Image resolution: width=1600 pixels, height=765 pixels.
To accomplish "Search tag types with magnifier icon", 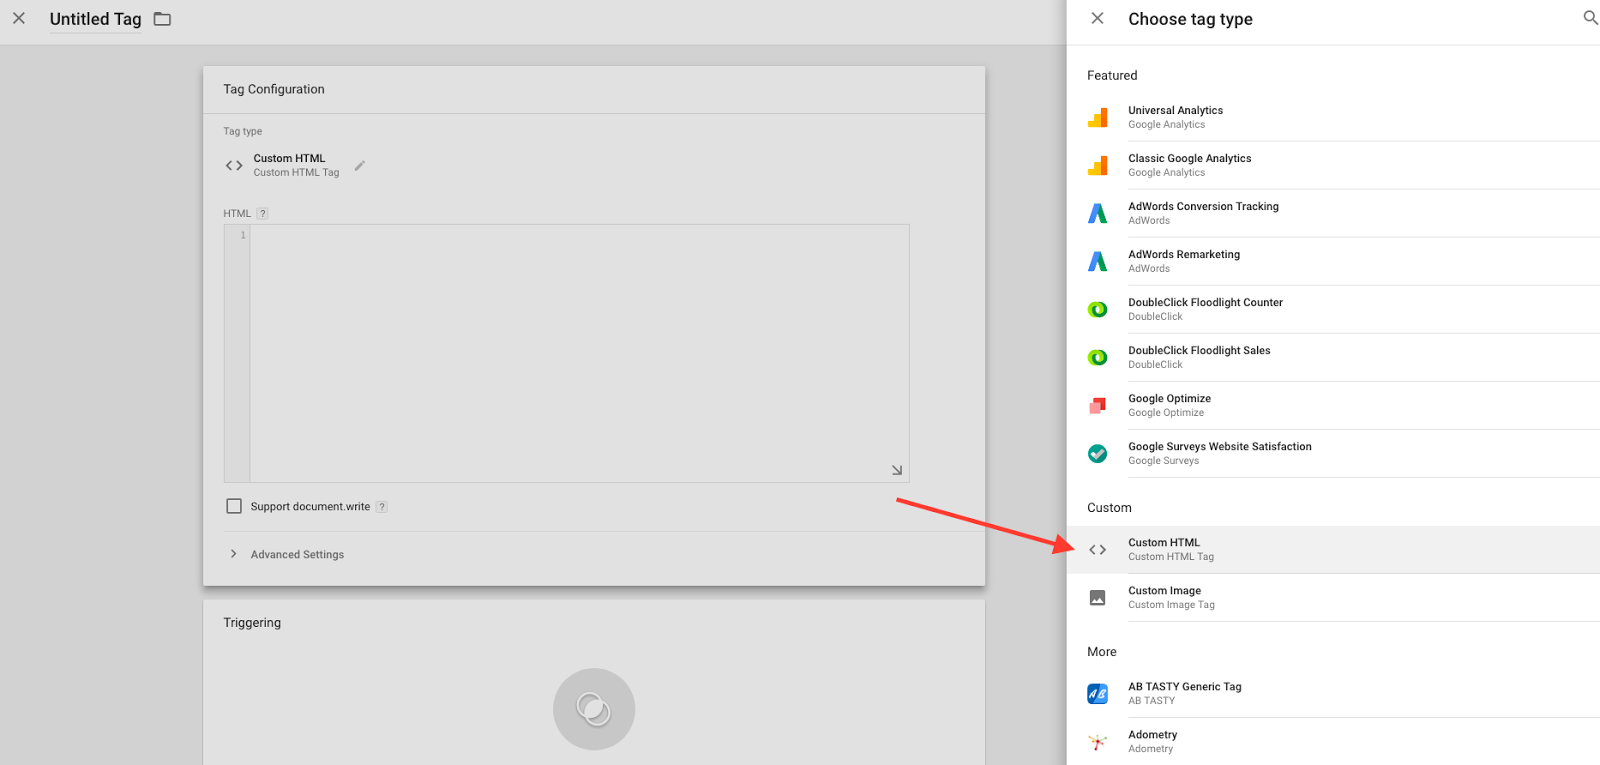I will [1590, 18].
